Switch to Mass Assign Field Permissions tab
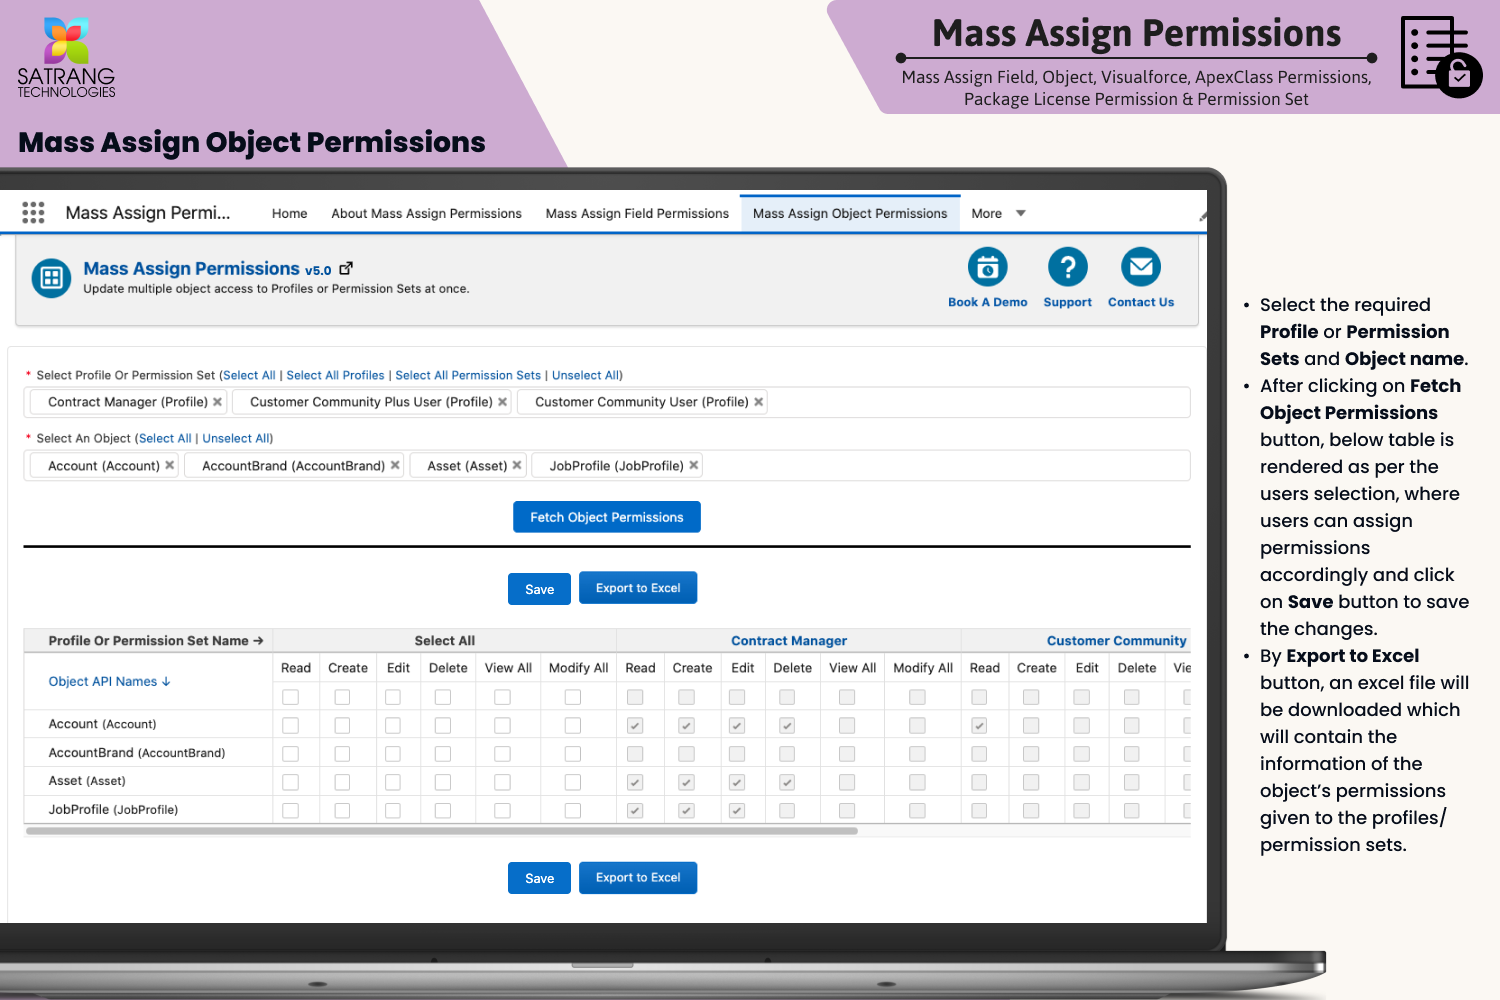1500x1000 pixels. [637, 213]
